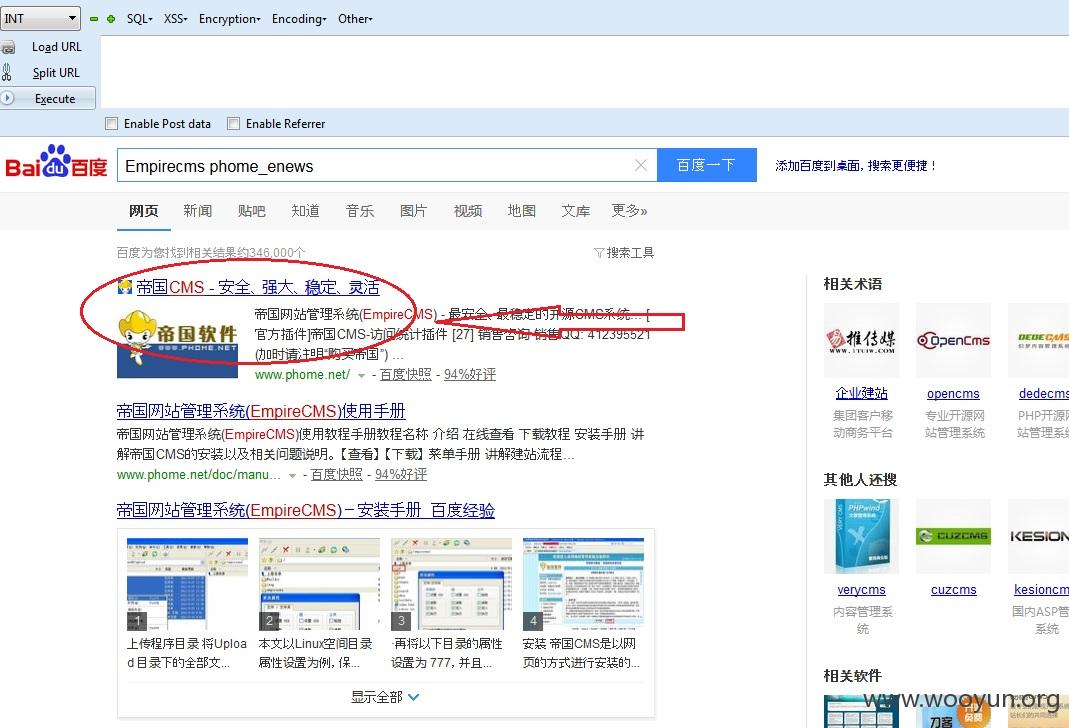Click the OpenCms logo image
The image size is (1069, 728).
pyautogui.click(x=953, y=340)
